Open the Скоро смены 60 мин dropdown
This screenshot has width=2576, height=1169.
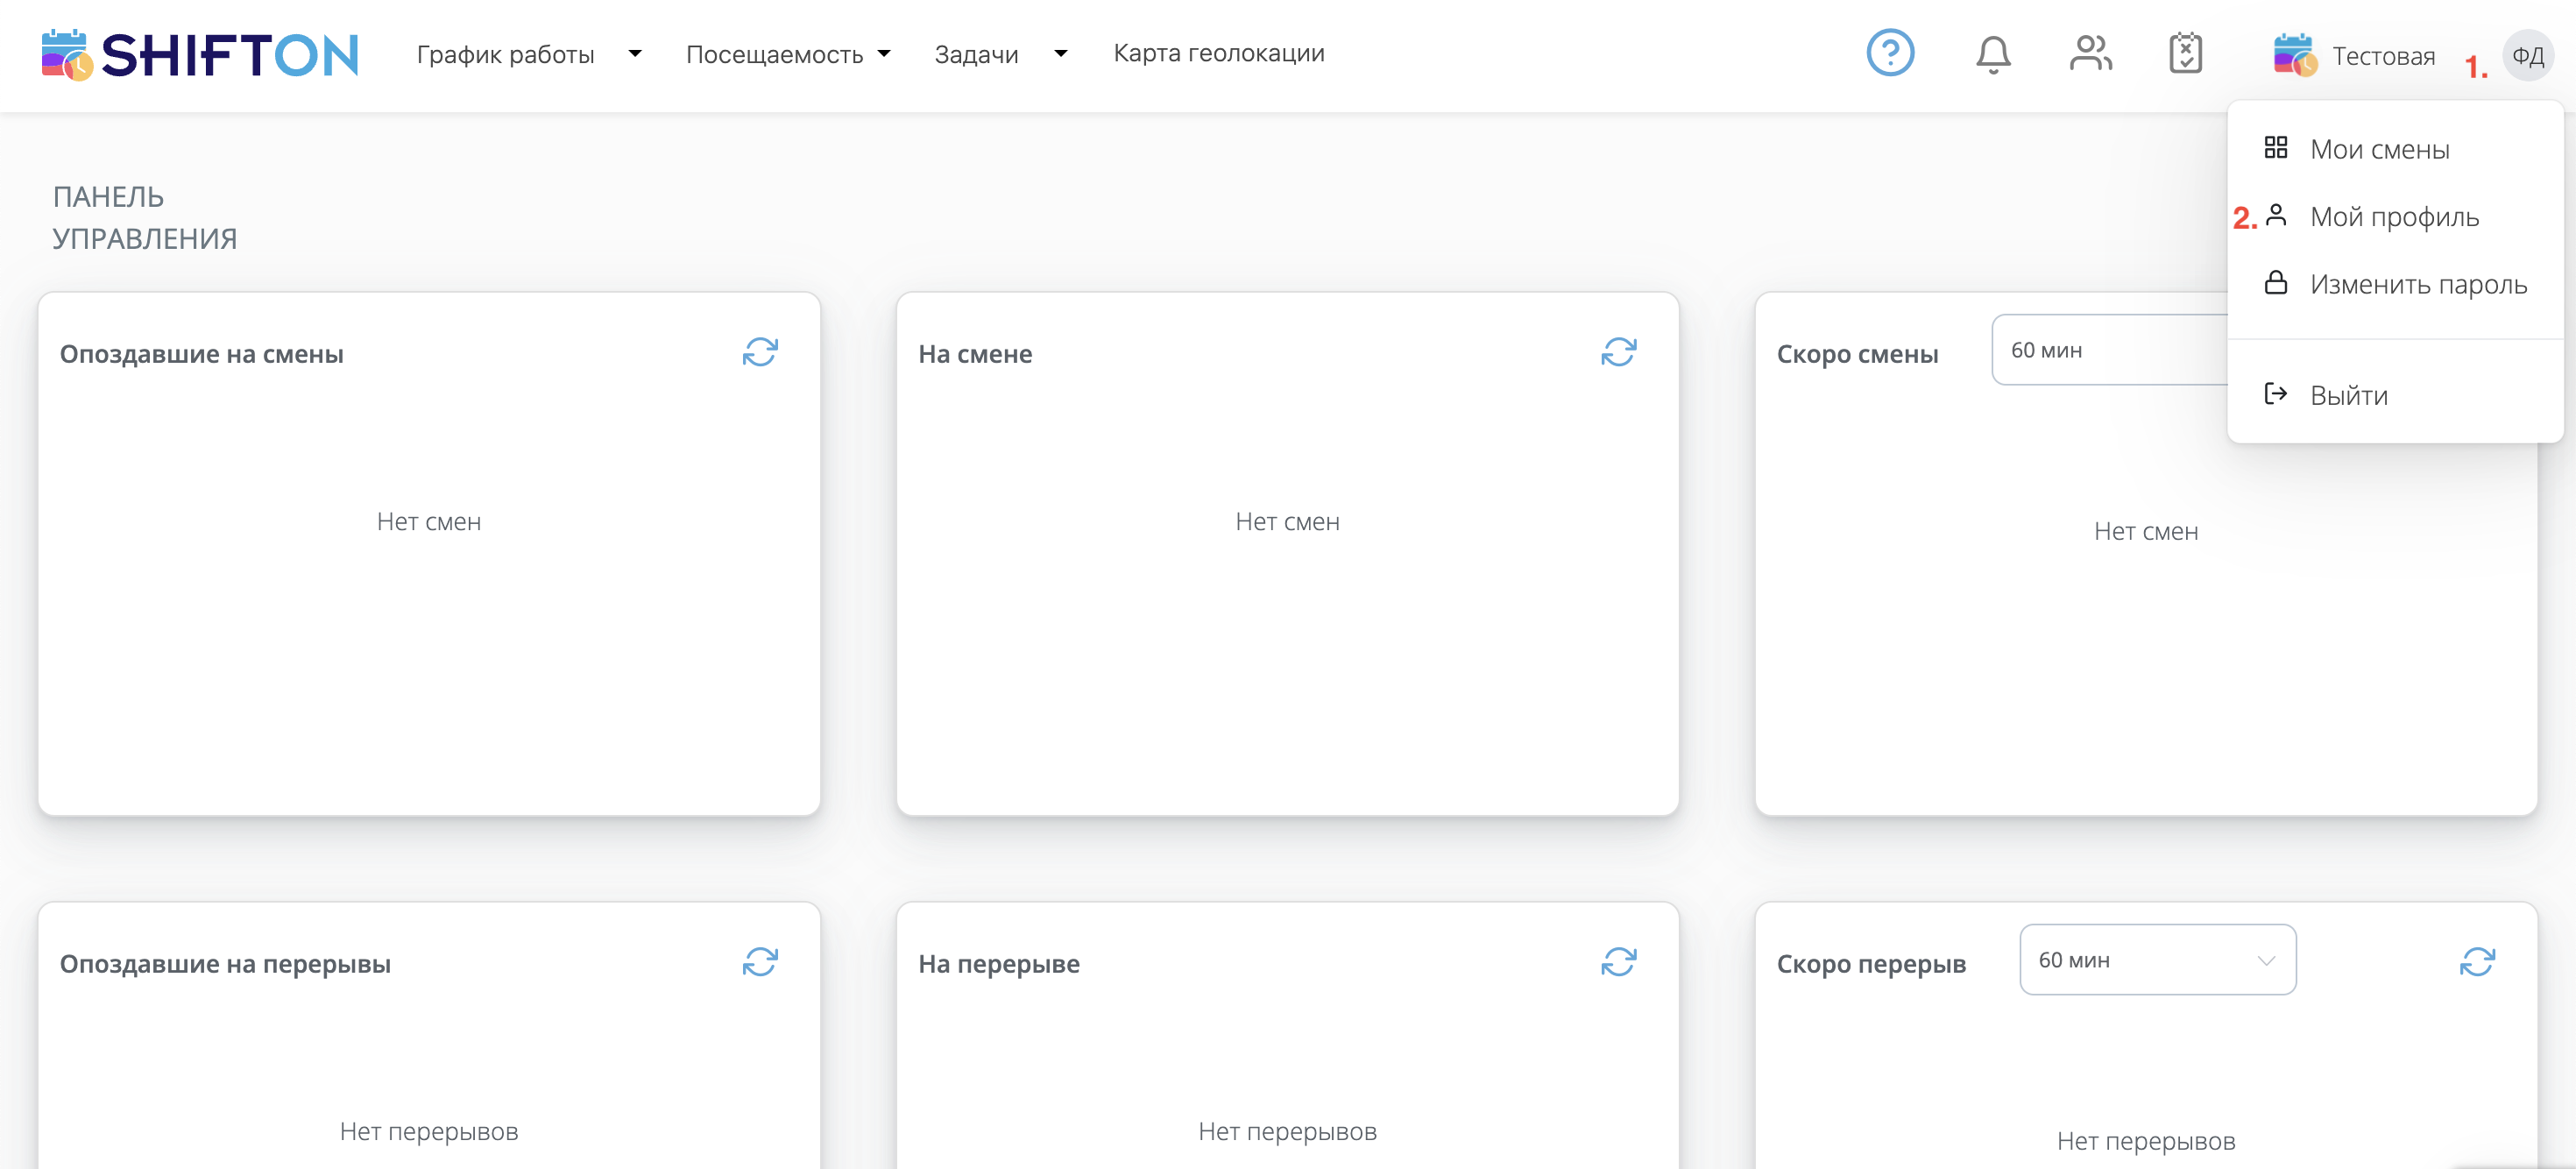[x=2110, y=350]
